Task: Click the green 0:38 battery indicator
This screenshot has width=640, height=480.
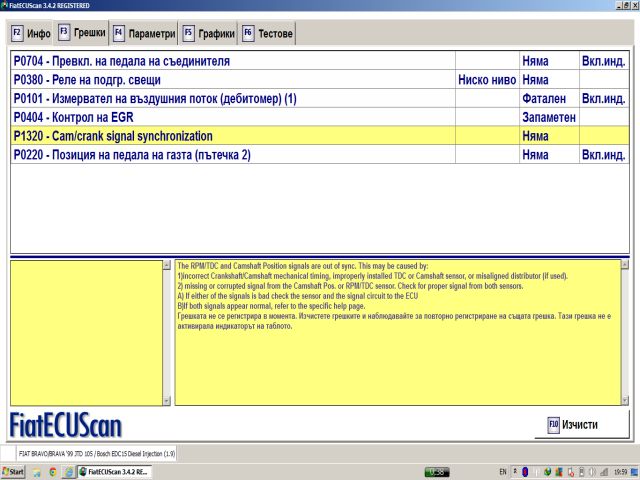Action: click(437, 471)
